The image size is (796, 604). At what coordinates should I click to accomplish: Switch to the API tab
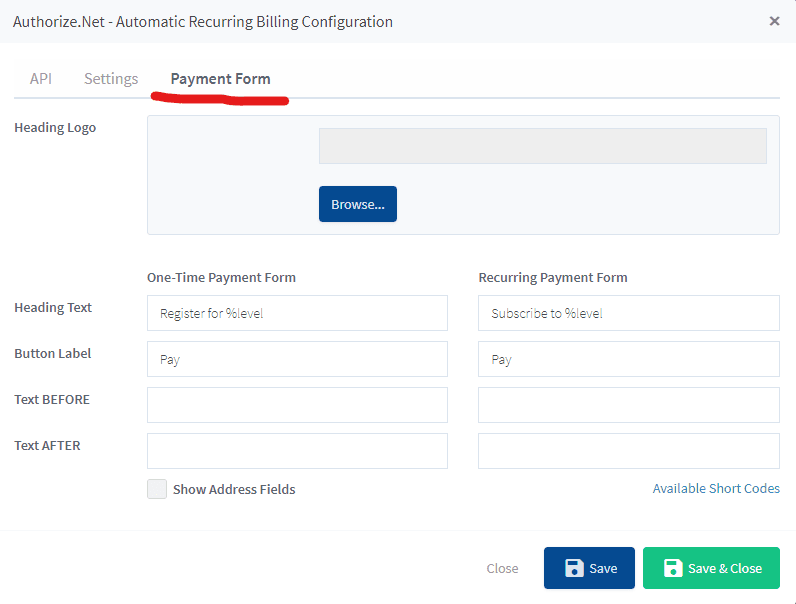[x=41, y=79]
